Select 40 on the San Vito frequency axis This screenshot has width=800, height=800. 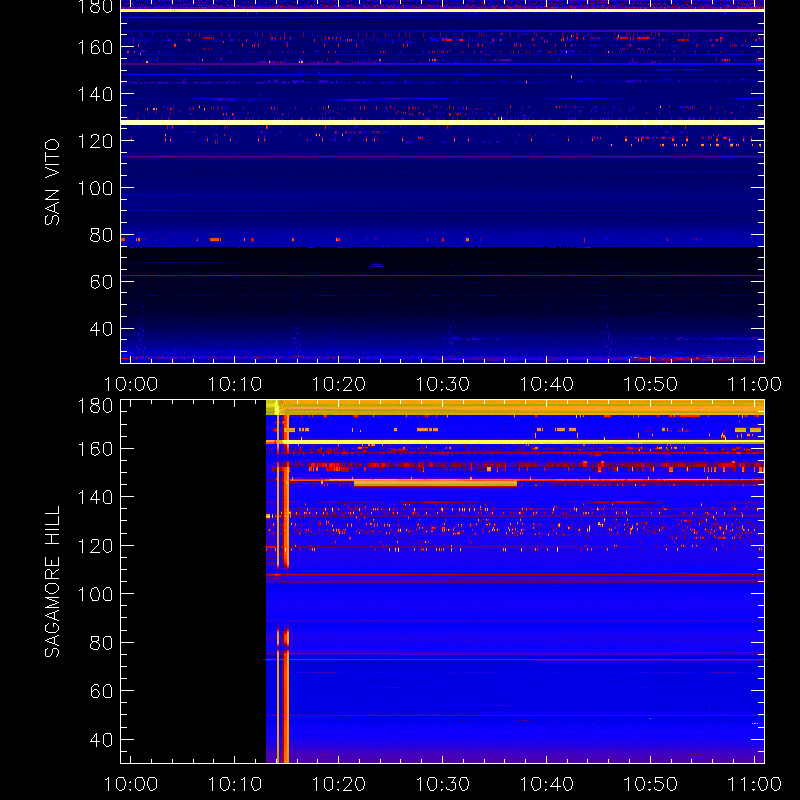(101, 329)
